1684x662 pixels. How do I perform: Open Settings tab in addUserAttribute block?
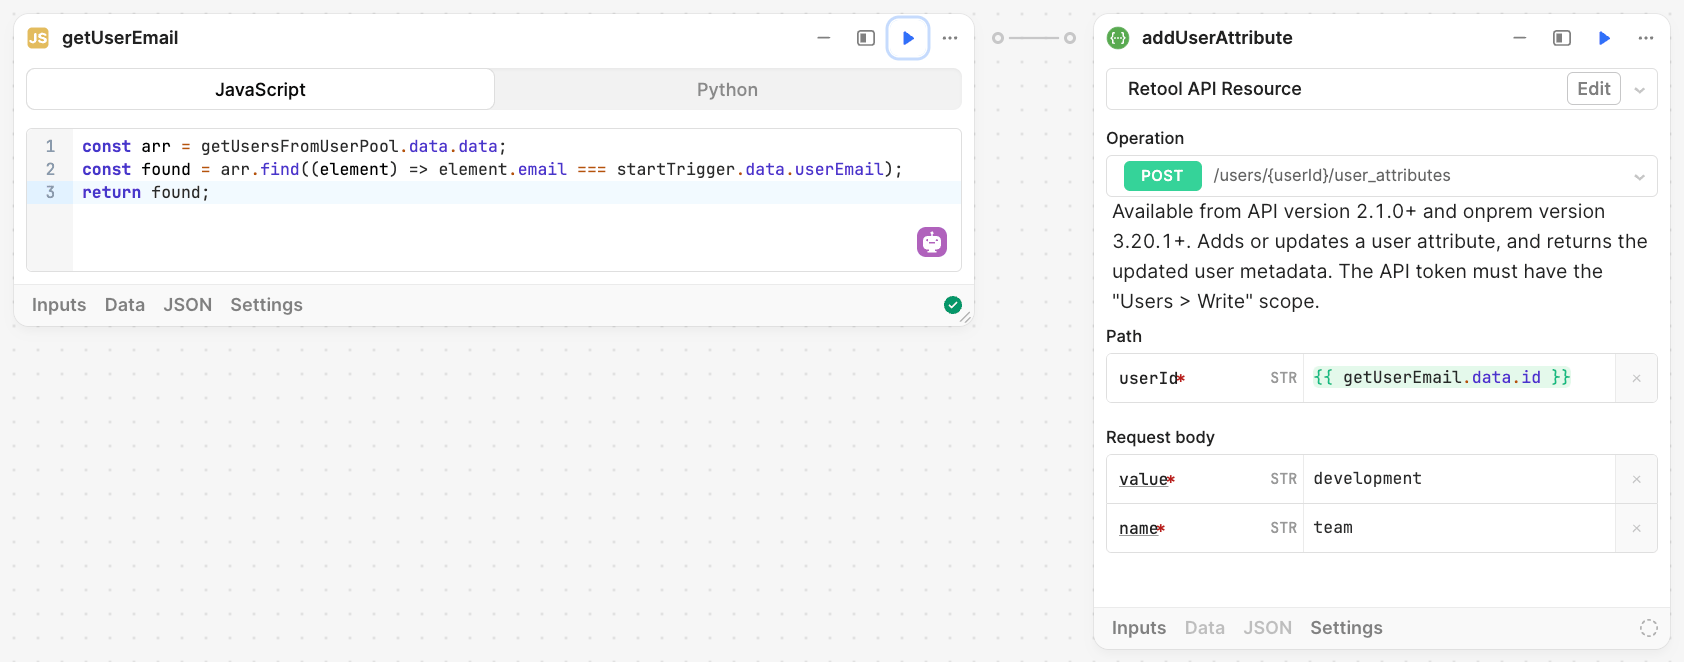[1346, 628]
